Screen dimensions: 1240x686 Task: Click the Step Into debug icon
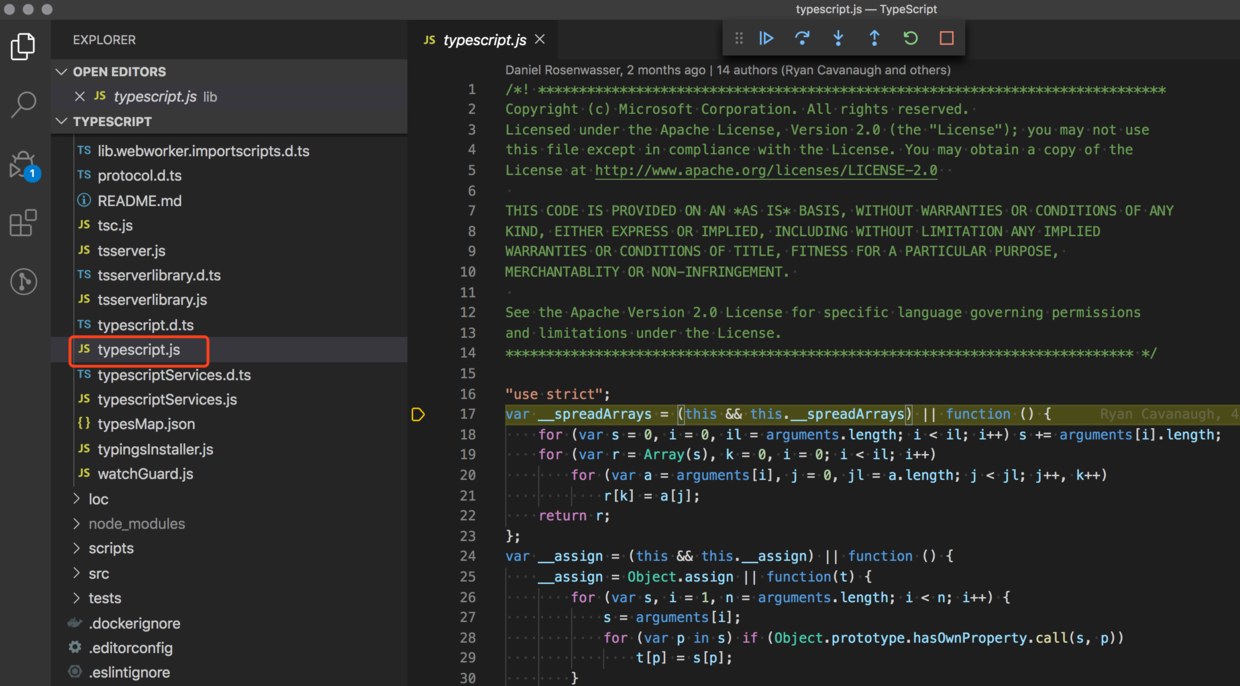838,38
